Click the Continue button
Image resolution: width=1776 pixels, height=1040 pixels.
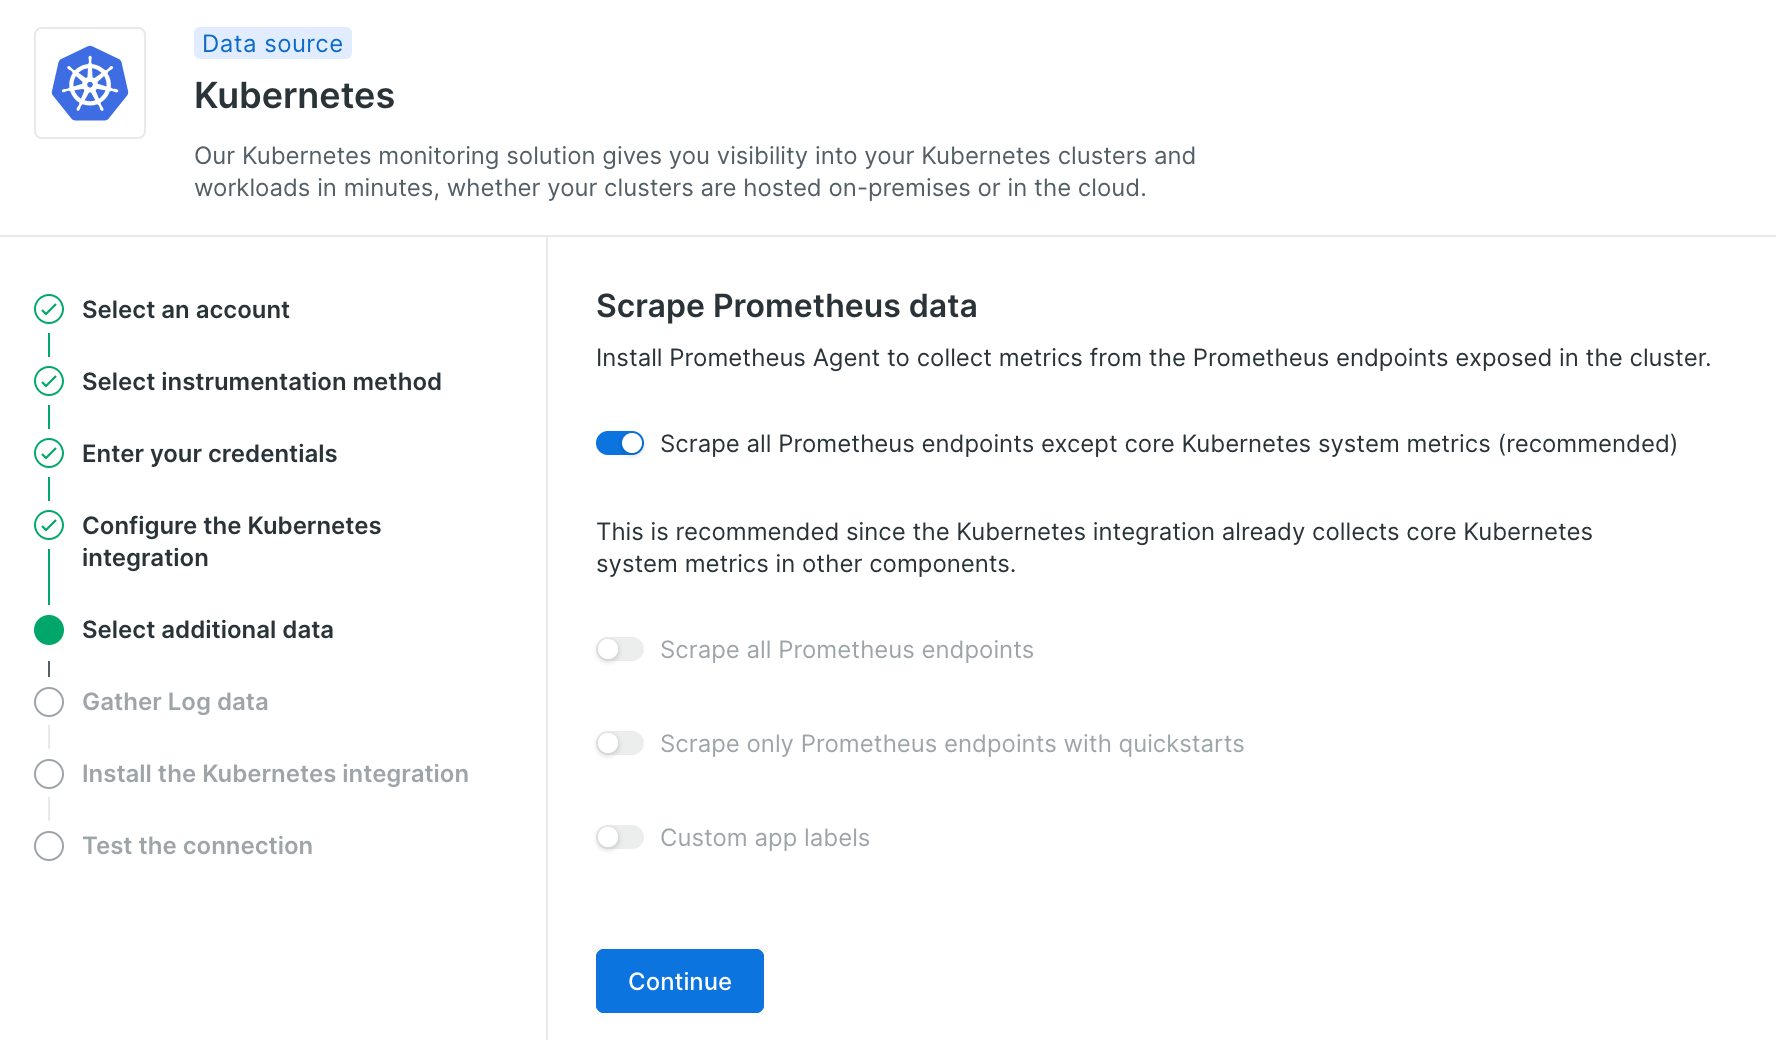coord(680,981)
